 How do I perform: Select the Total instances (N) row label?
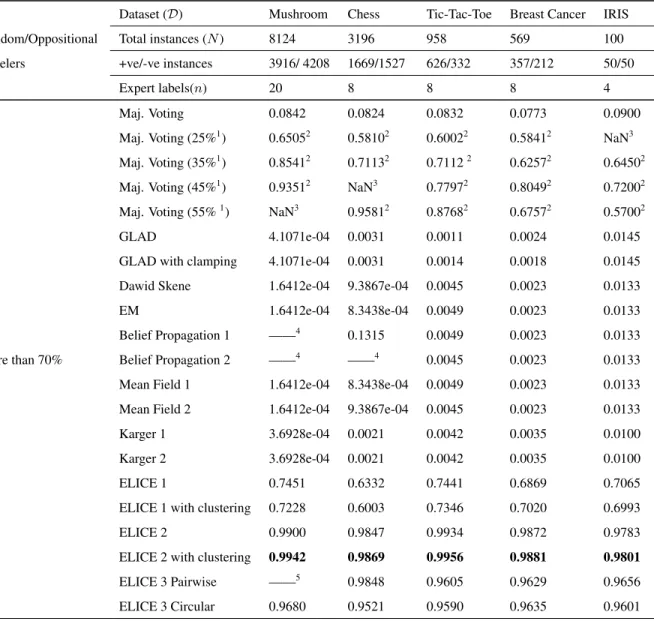pos(171,39)
